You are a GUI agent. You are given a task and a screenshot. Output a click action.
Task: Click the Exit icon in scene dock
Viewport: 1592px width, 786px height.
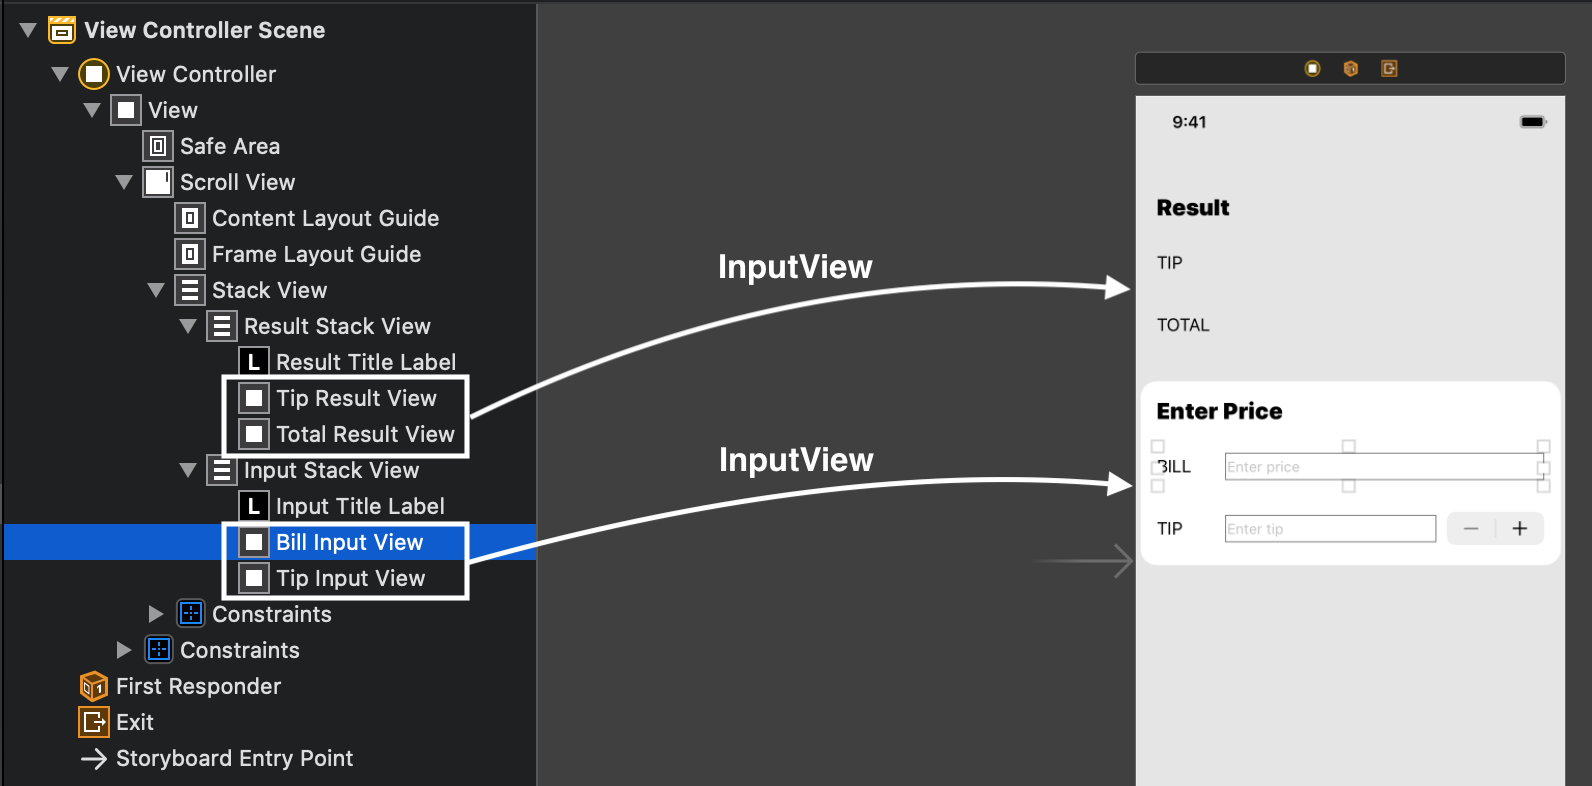(x=1389, y=68)
